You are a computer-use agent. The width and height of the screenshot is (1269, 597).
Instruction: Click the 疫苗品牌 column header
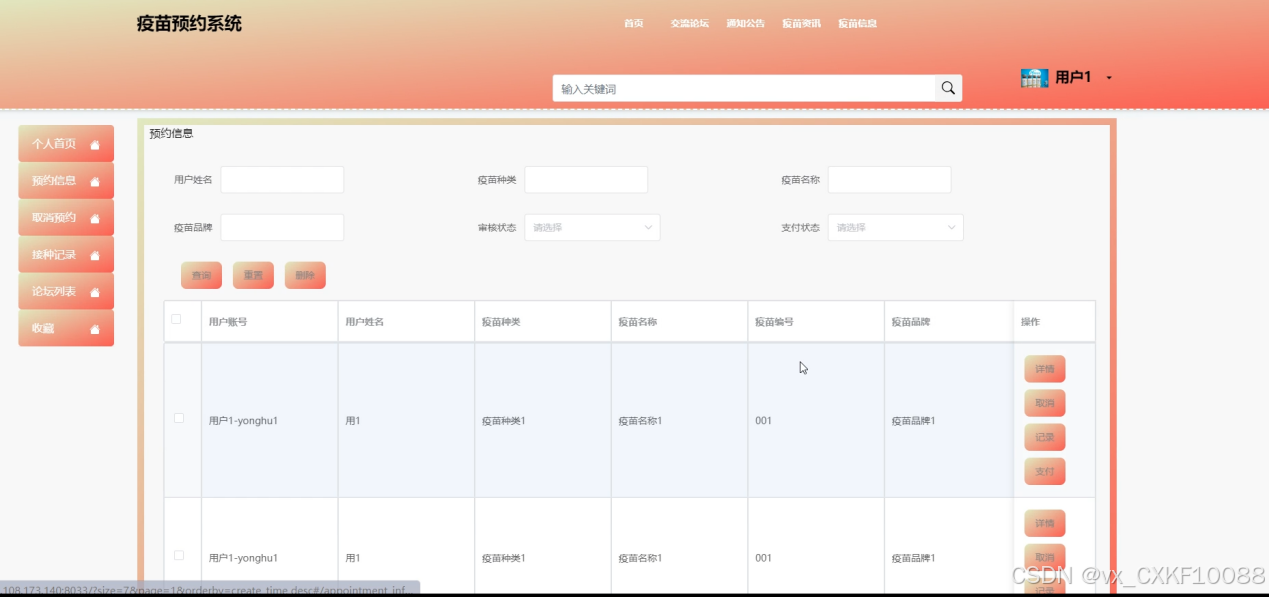click(911, 322)
